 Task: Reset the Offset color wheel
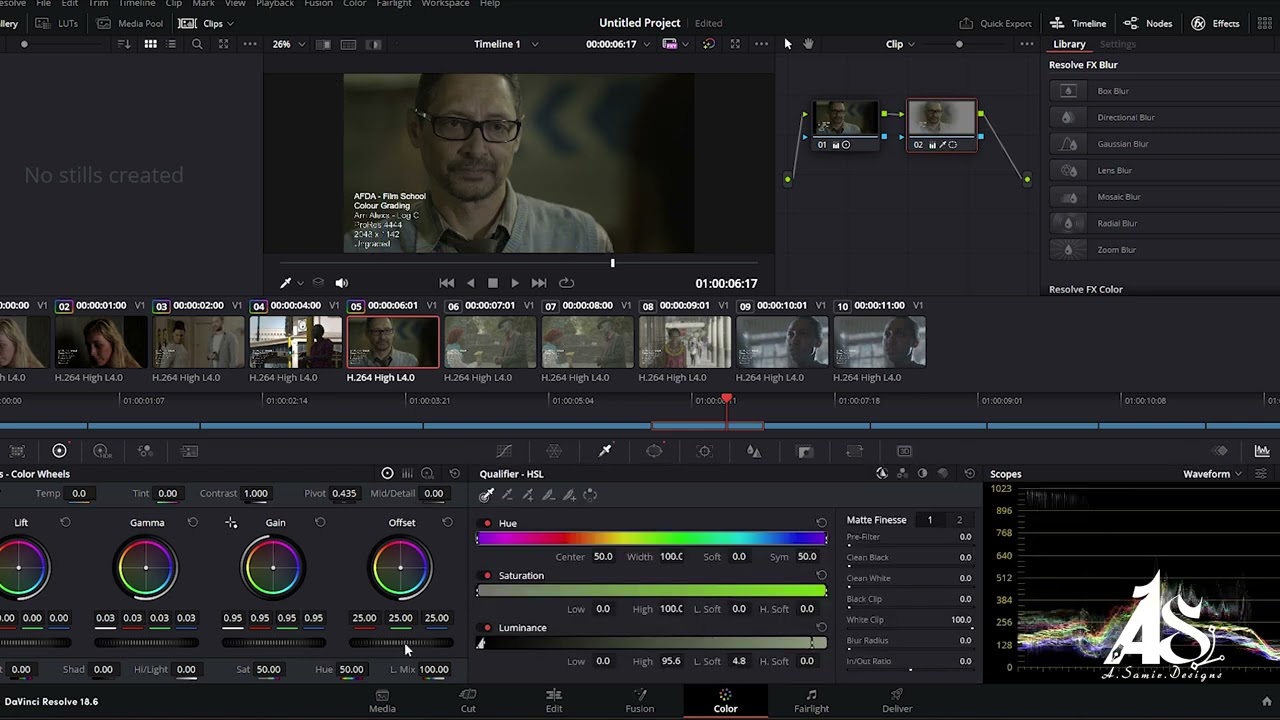[x=447, y=522]
